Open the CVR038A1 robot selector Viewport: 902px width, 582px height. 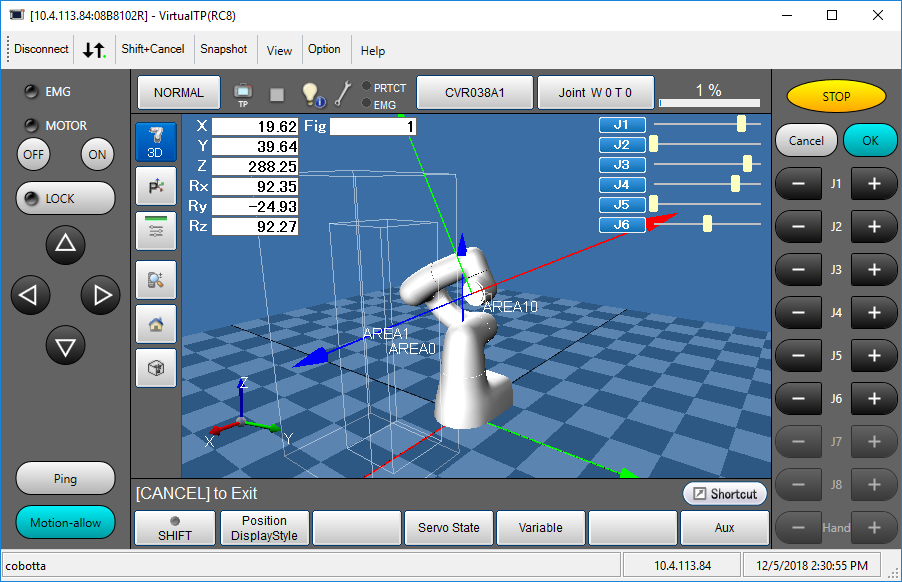[x=474, y=92]
